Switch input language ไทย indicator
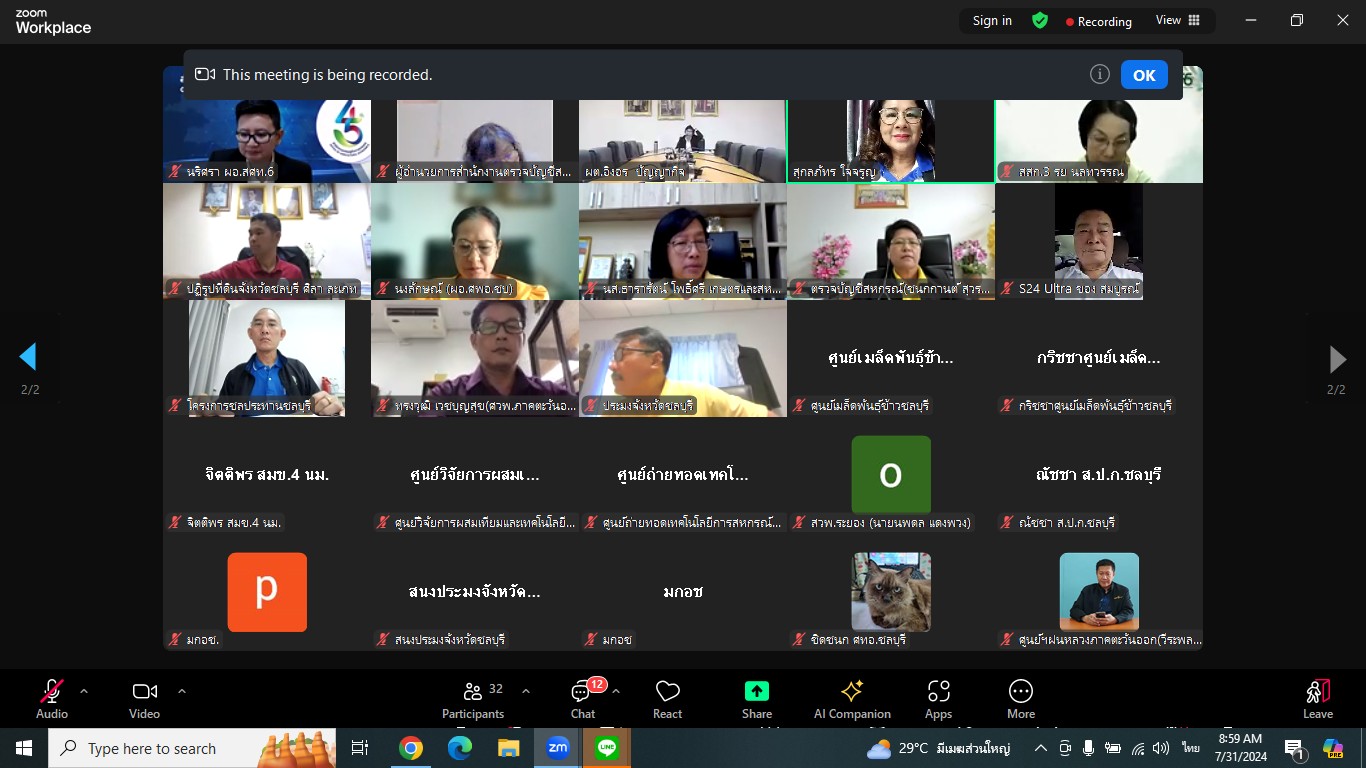 coord(1190,748)
